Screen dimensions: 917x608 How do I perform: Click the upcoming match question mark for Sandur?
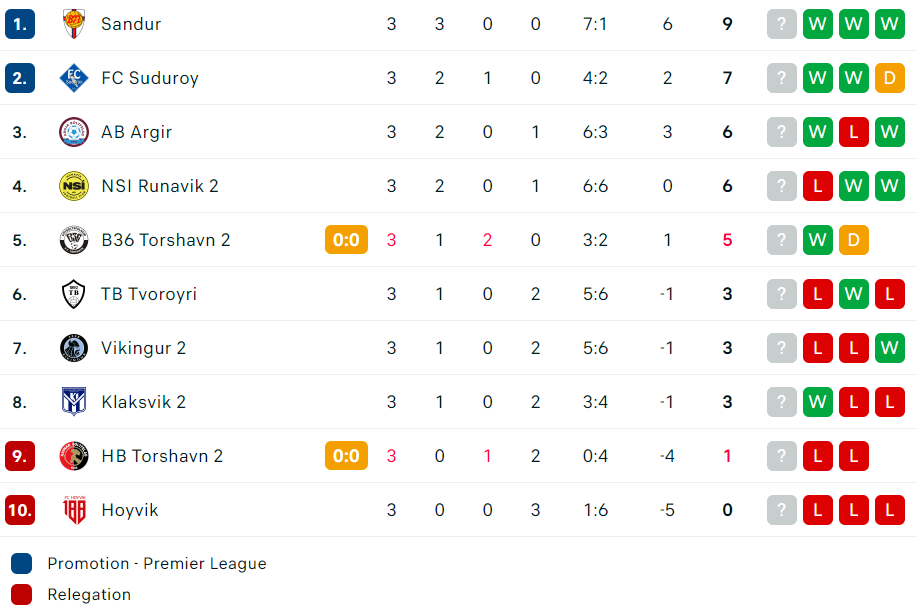pos(781,24)
